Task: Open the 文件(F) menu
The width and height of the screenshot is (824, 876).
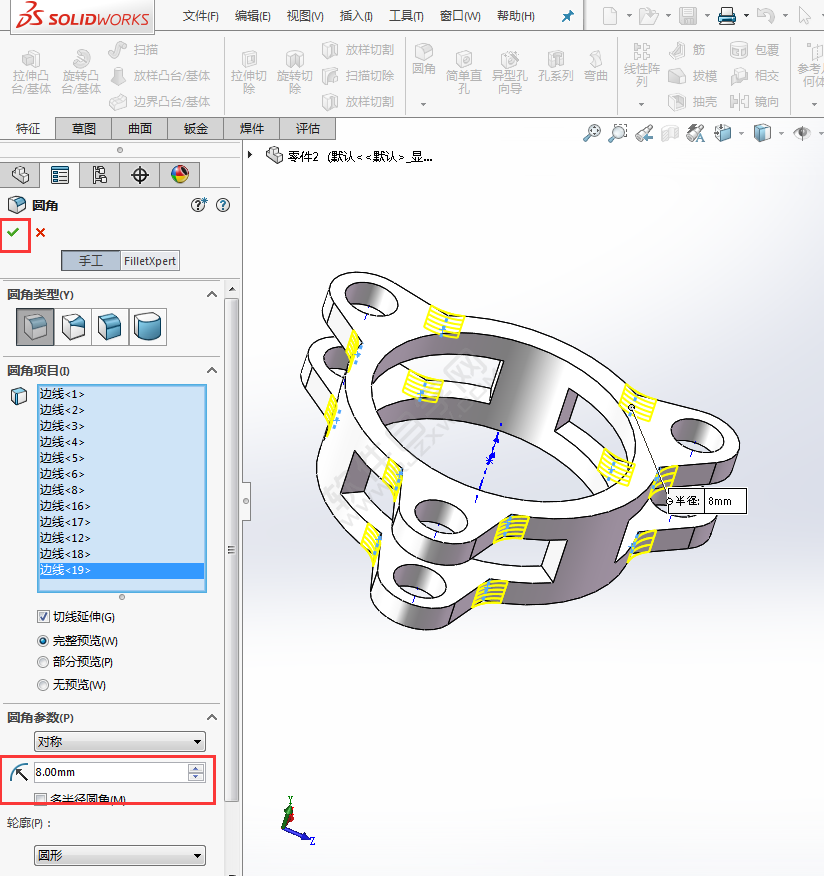Action: point(201,16)
